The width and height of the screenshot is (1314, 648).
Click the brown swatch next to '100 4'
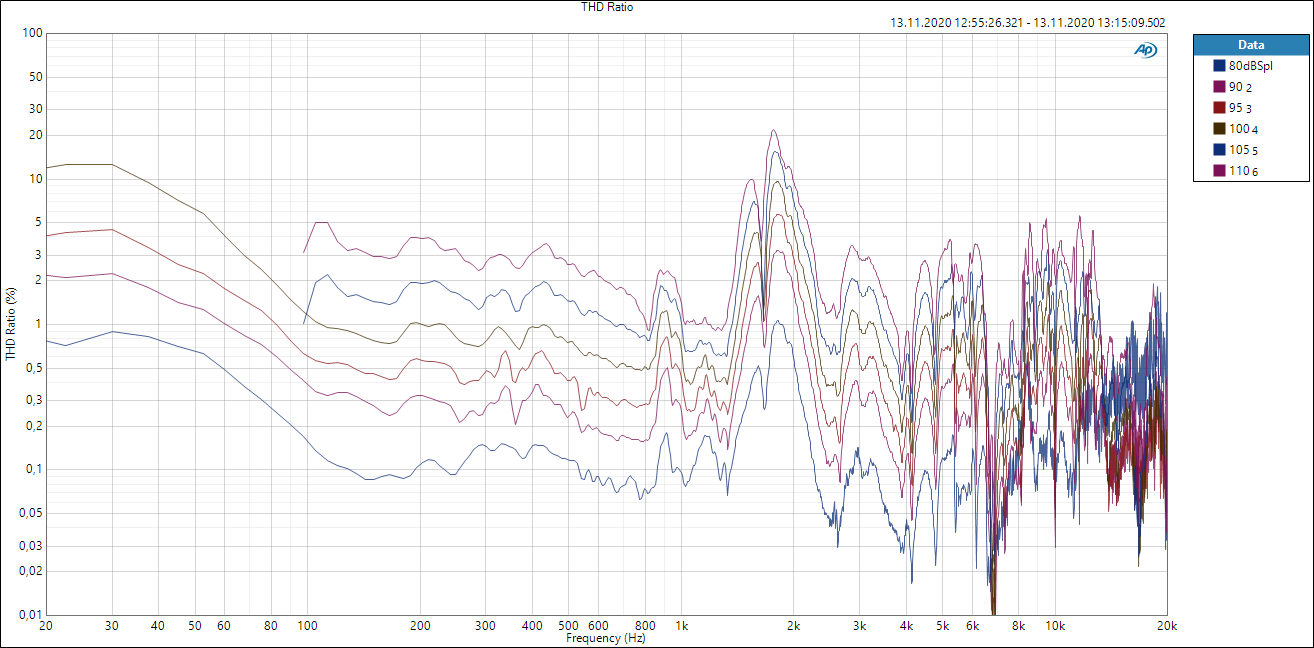[x=1219, y=129]
